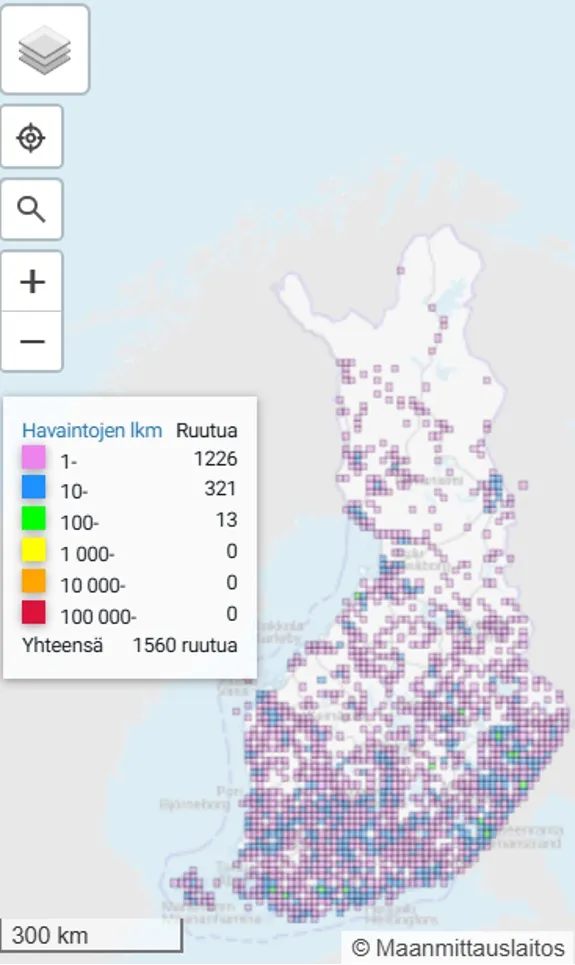
Task: Click the Ruutua column header
Action: [x=206, y=430]
